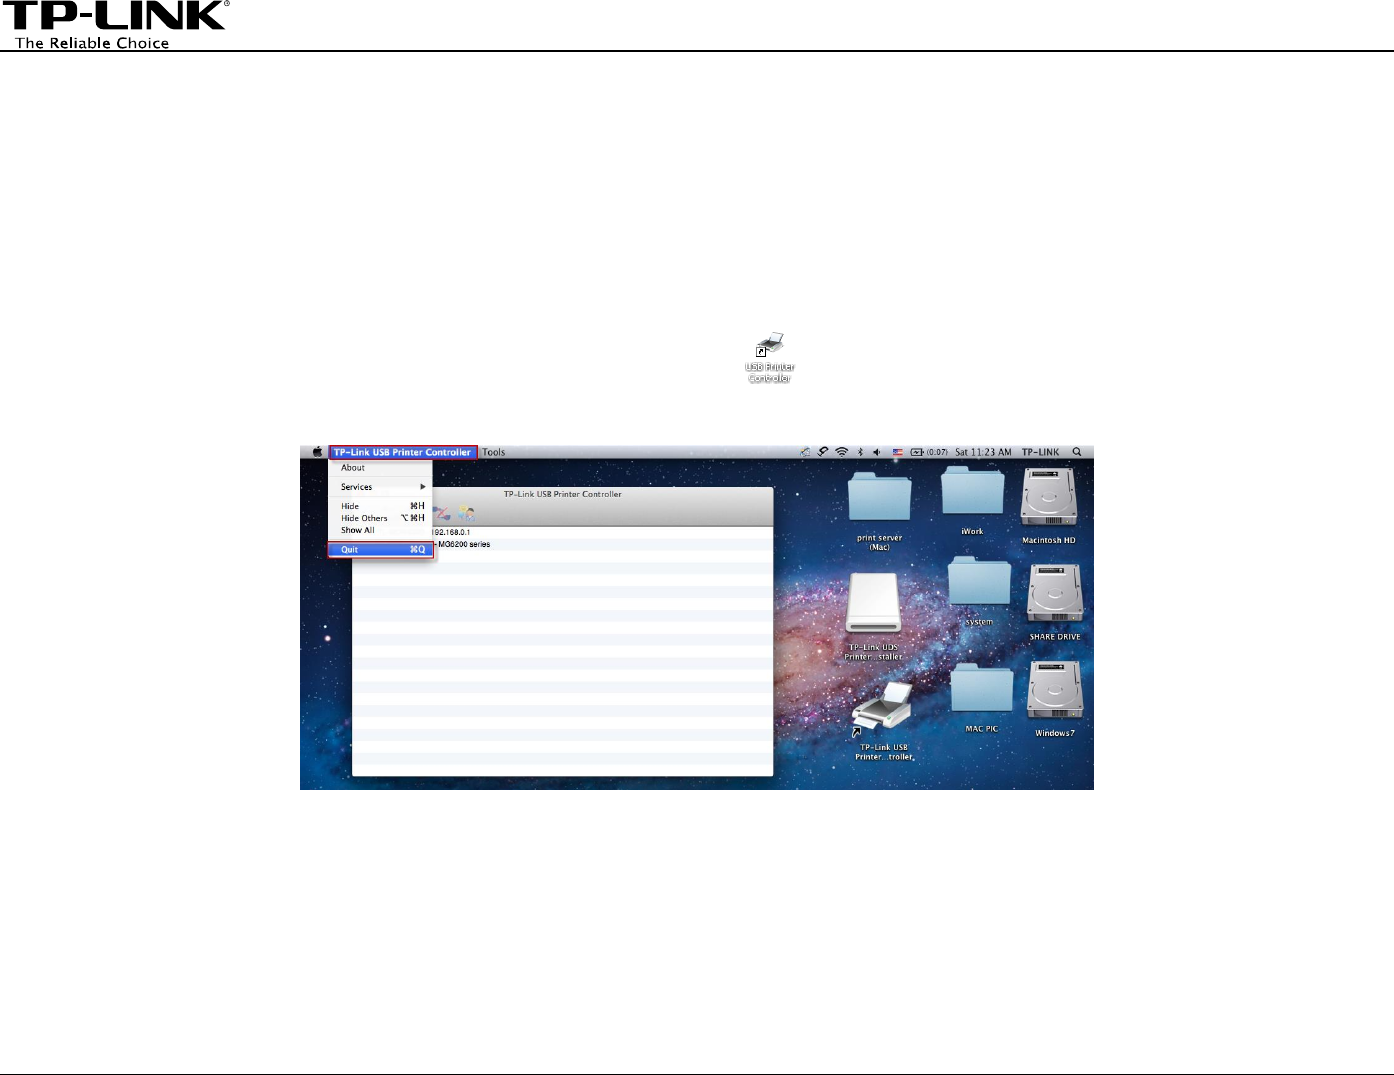This screenshot has width=1394, height=1075.
Task: Open the Tools menu in menu bar
Action: pyautogui.click(x=494, y=452)
